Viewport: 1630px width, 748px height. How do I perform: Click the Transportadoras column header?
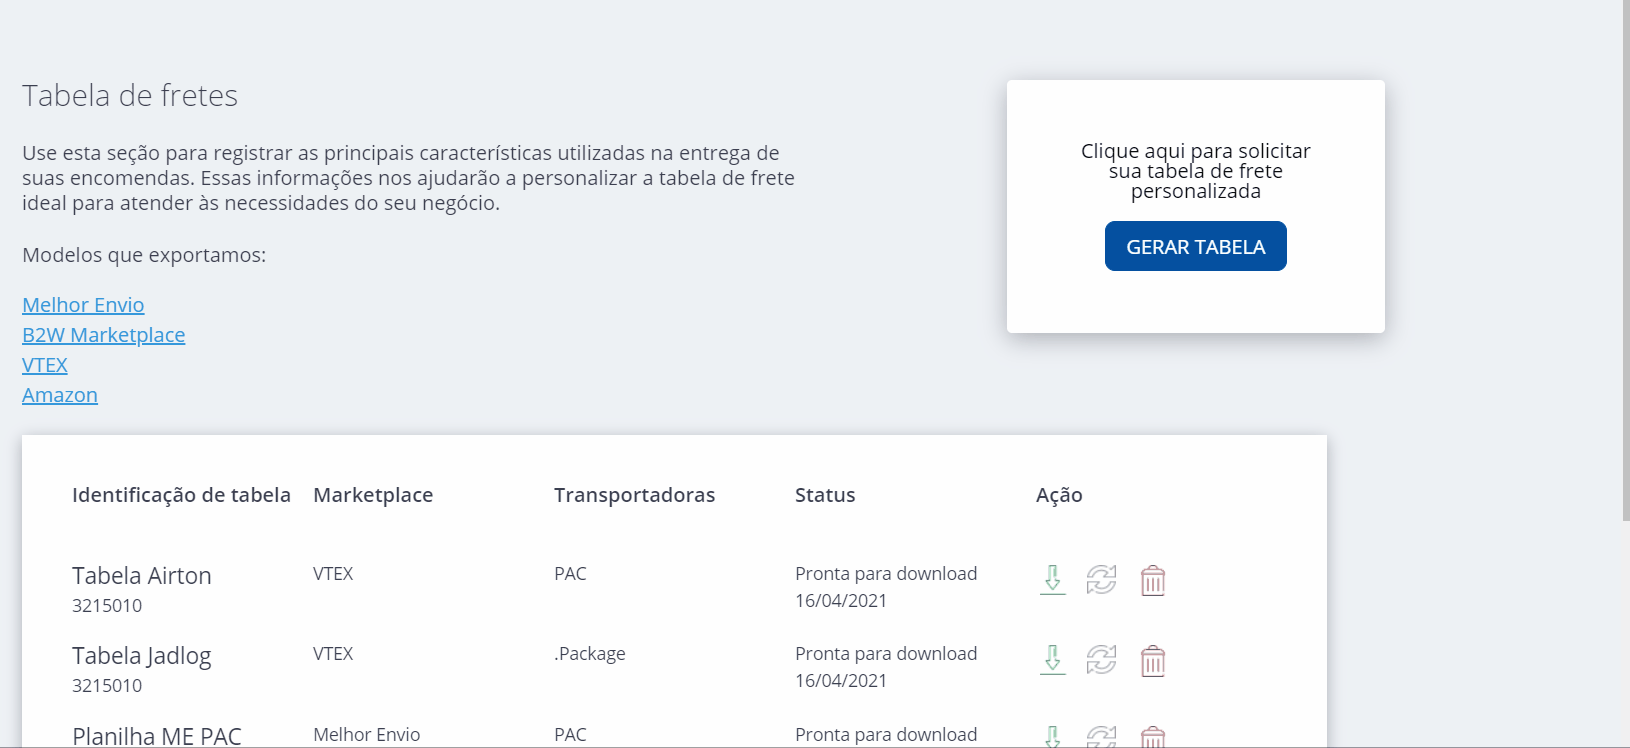(635, 495)
